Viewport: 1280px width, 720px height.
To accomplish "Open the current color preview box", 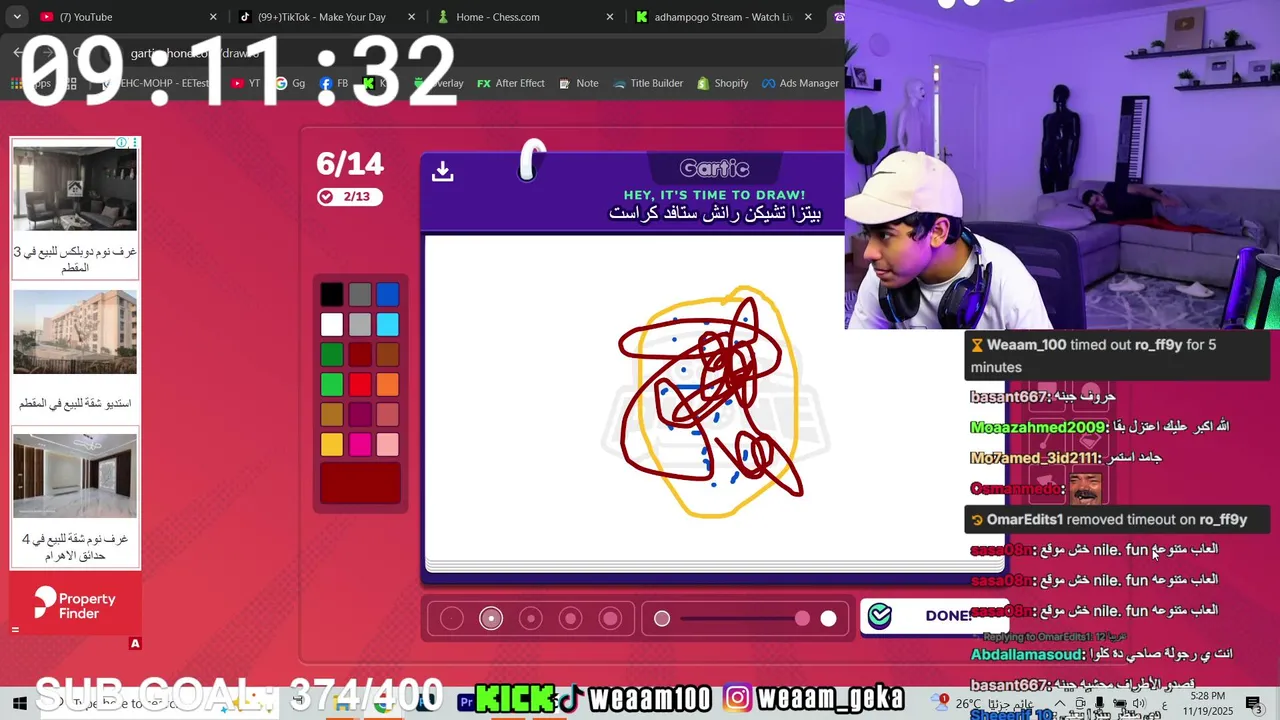I will click(360, 483).
